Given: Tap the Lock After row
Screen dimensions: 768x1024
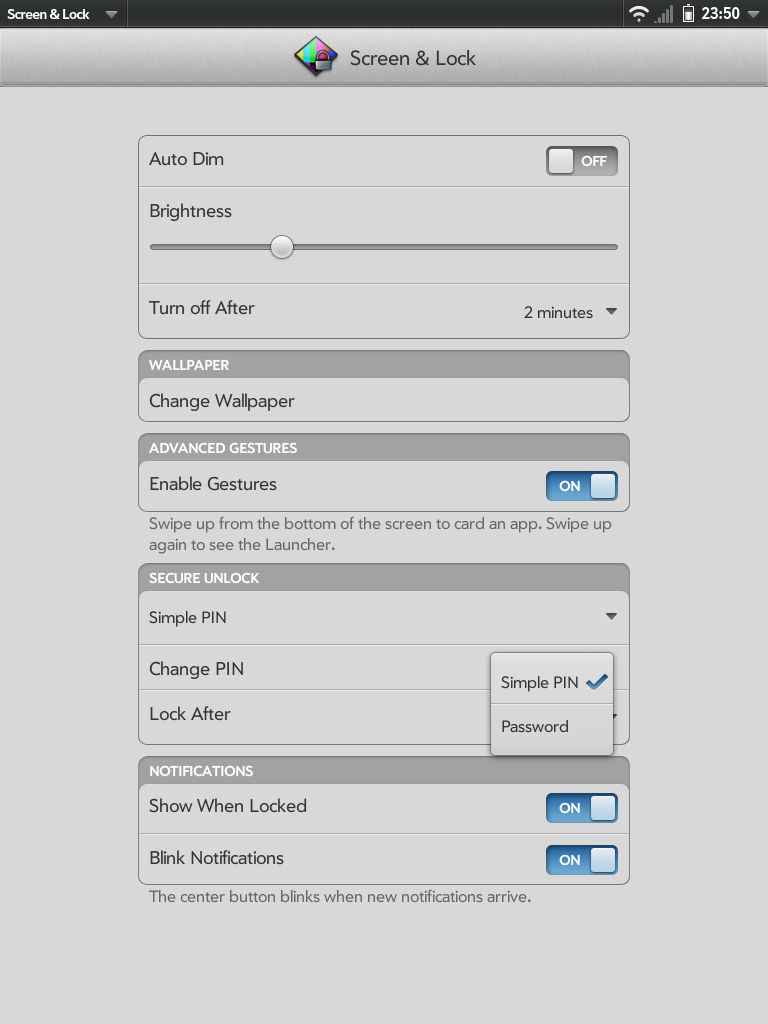Looking at the screenshot, I should point(300,714).
